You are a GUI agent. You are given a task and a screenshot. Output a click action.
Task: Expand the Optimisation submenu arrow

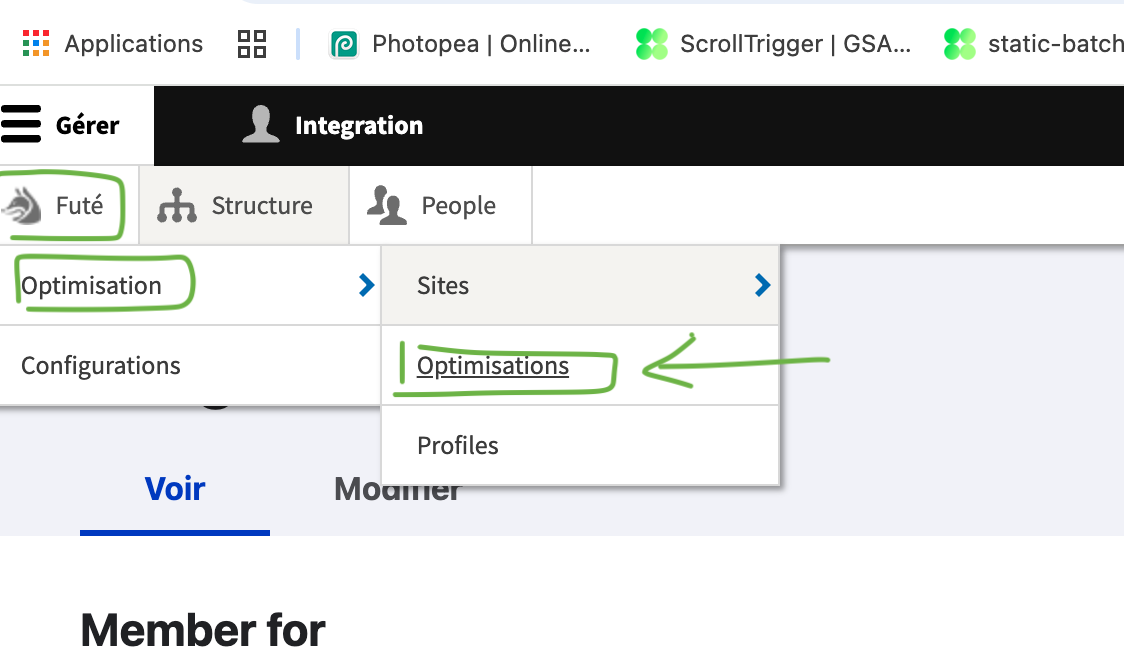tap(366, 286)
